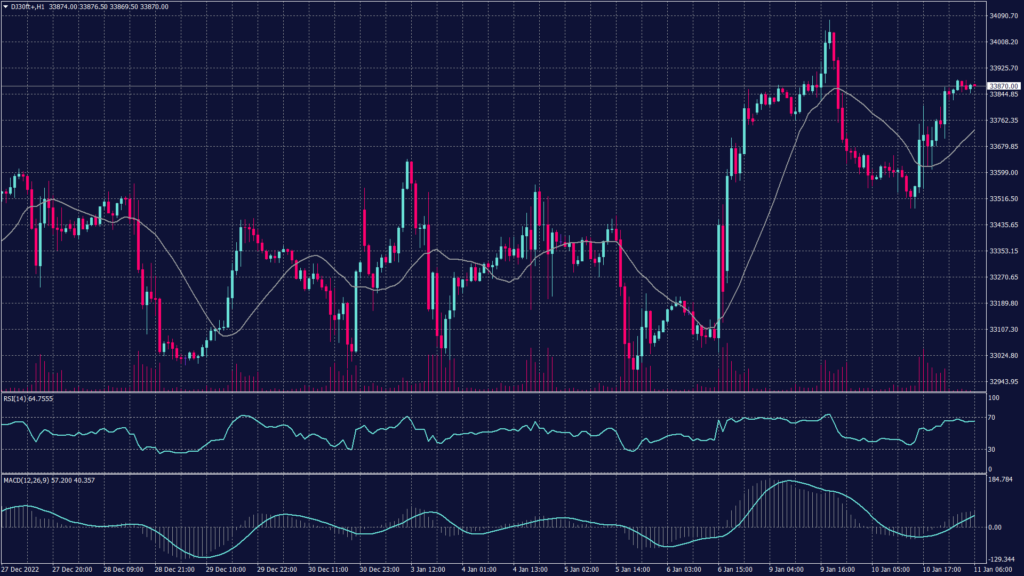The image size is (1024, 576).
Task: Click the 32943.95 price scale label
Action: 1003,381
